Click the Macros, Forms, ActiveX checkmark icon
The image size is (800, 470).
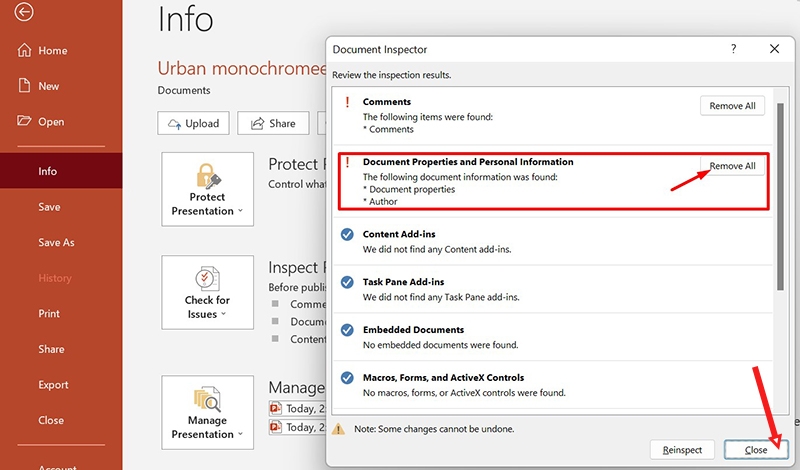(x=347, y=378)
